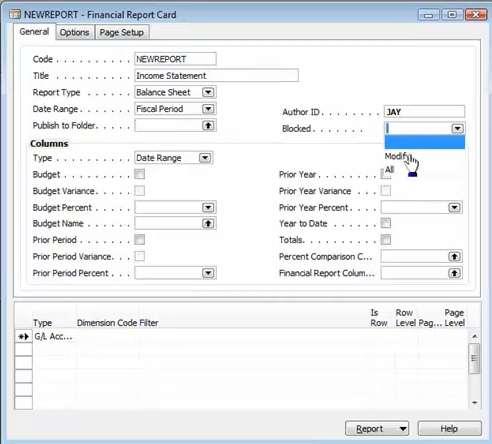Expand the Report Type dropdown
Viewport: 492px width, 444px height.
tap(208, 92)
